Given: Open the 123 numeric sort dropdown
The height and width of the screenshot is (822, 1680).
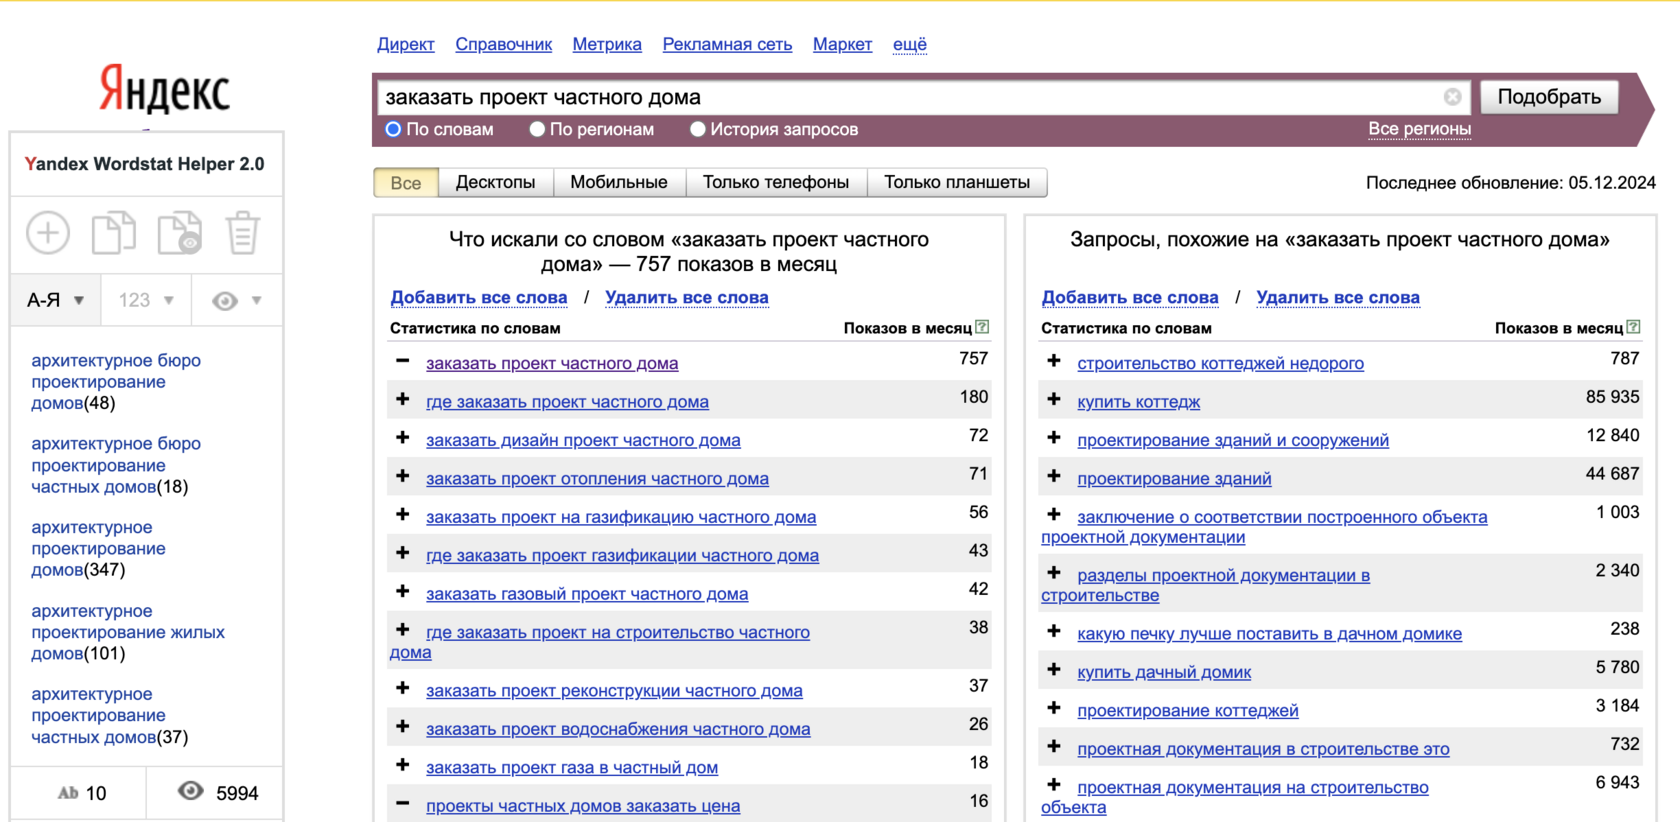Looking at the screenshot, I should pos(146,300).
